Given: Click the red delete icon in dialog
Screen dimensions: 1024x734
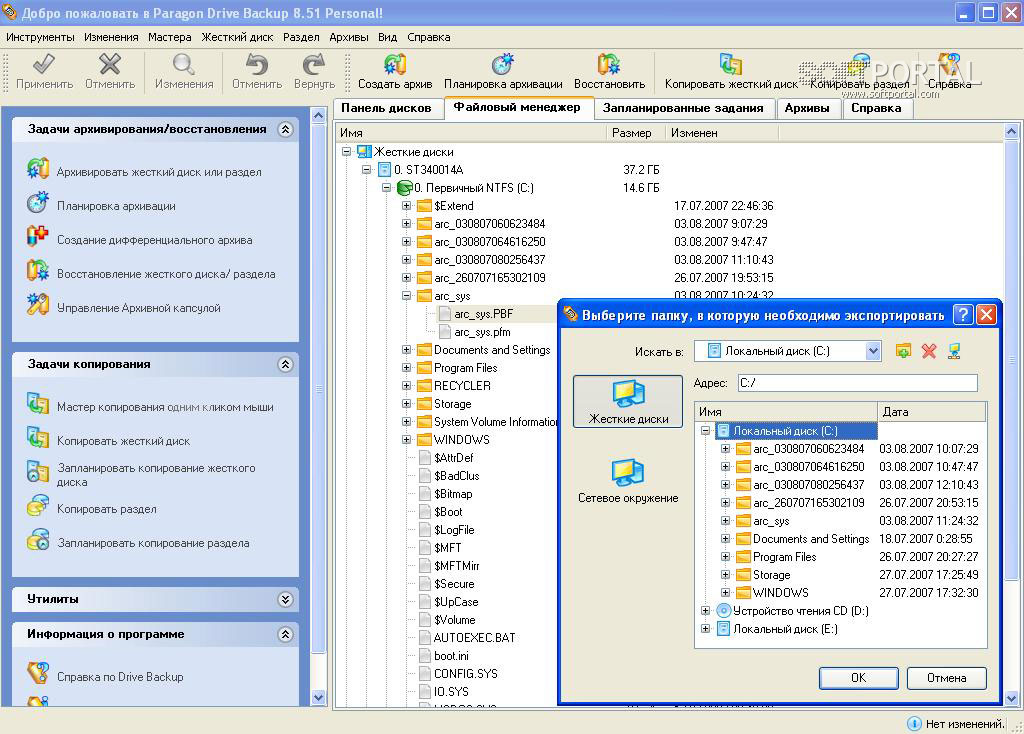Looking at the screenshot, I should click(x=929, y=351).
